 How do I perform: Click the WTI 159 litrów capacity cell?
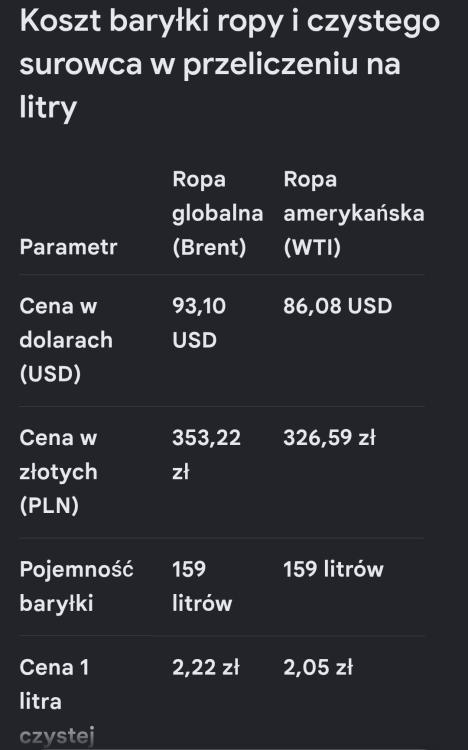(333, 569)
